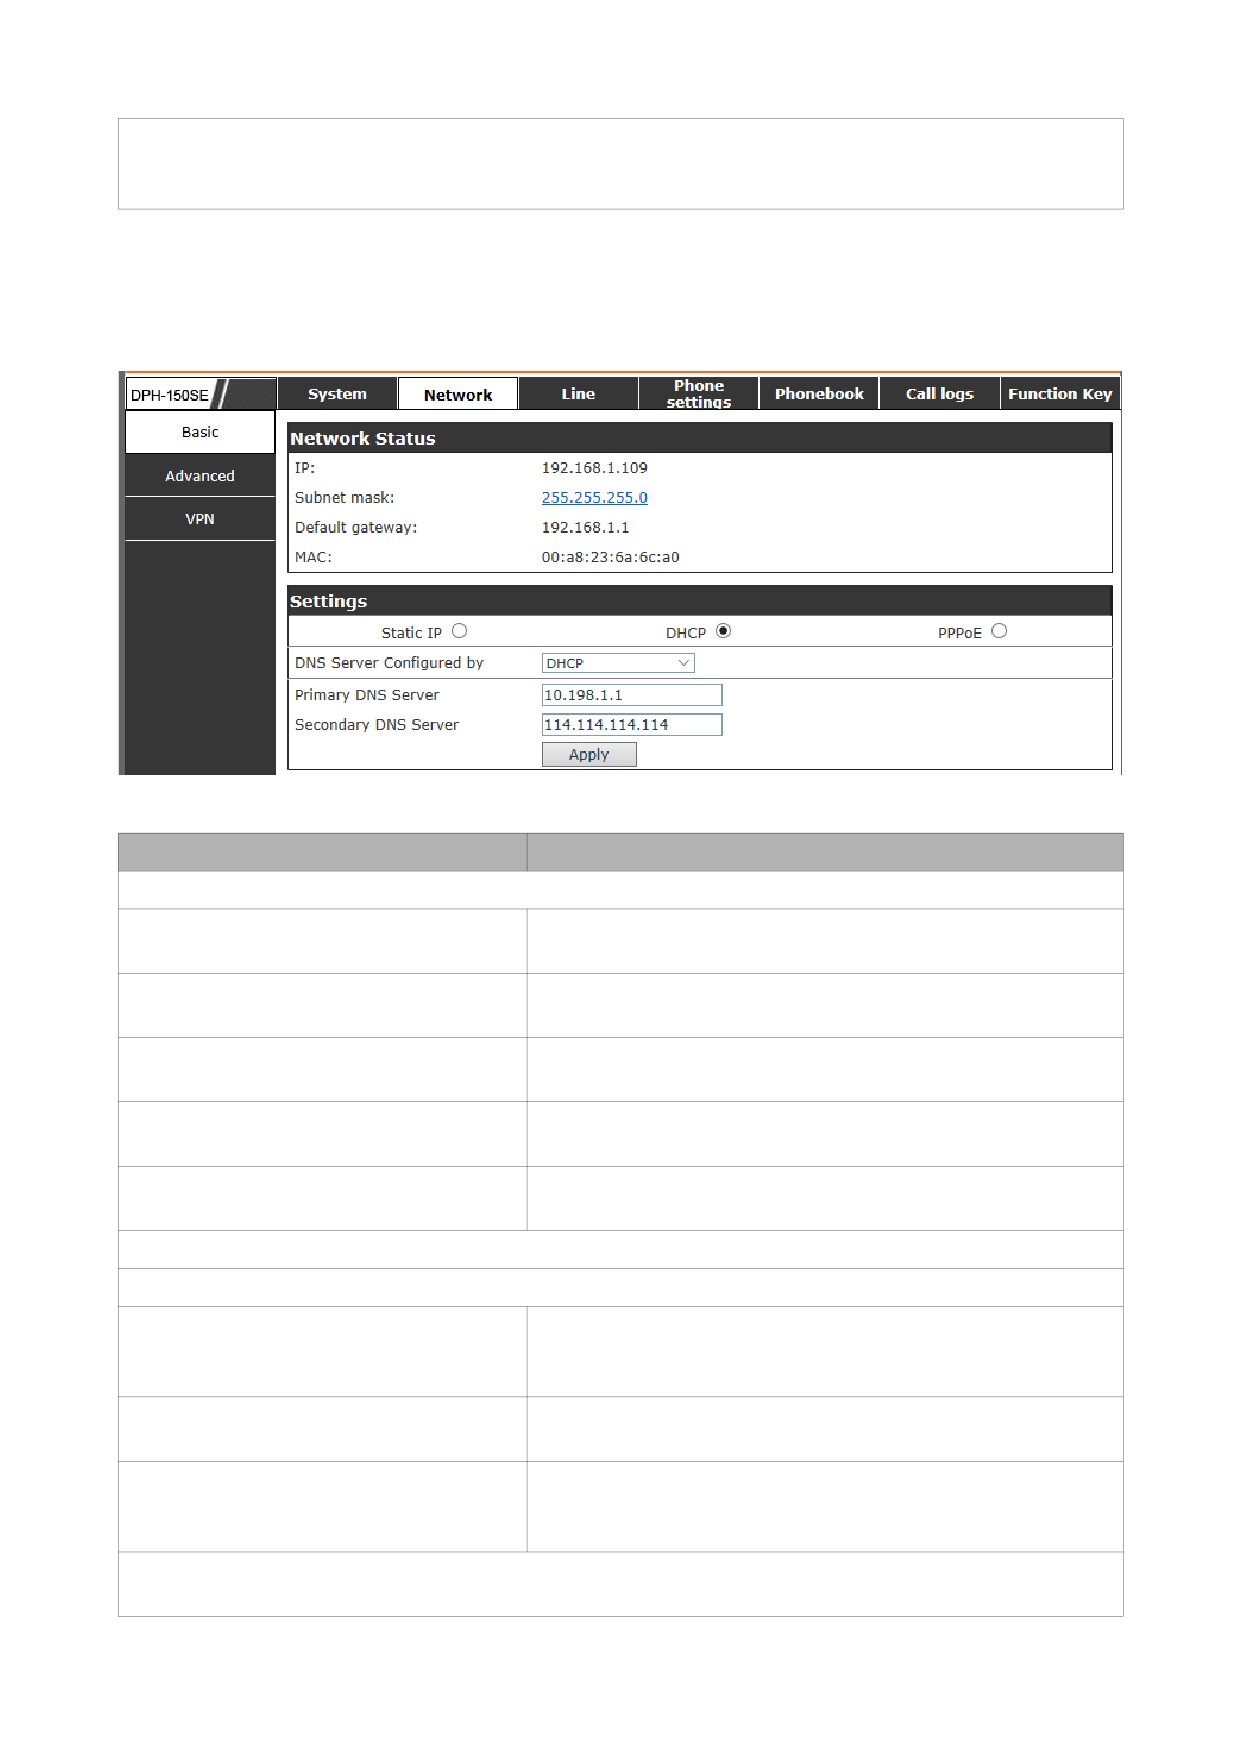
Task: Click the Secondary DNS Server field
Action: tap(632, 725)
